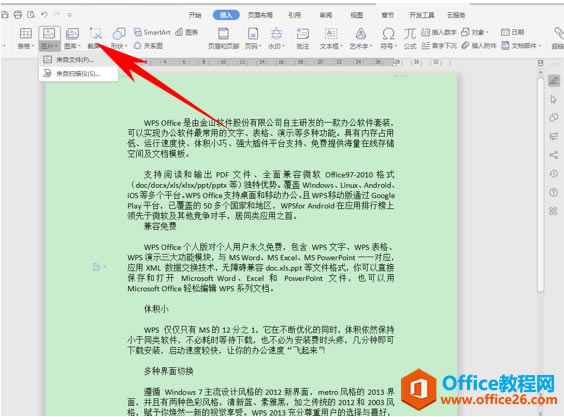The width and height of the screenshot is (564, 417).
Task: Click the Comment (批注) icon
Action: point(303,33)
